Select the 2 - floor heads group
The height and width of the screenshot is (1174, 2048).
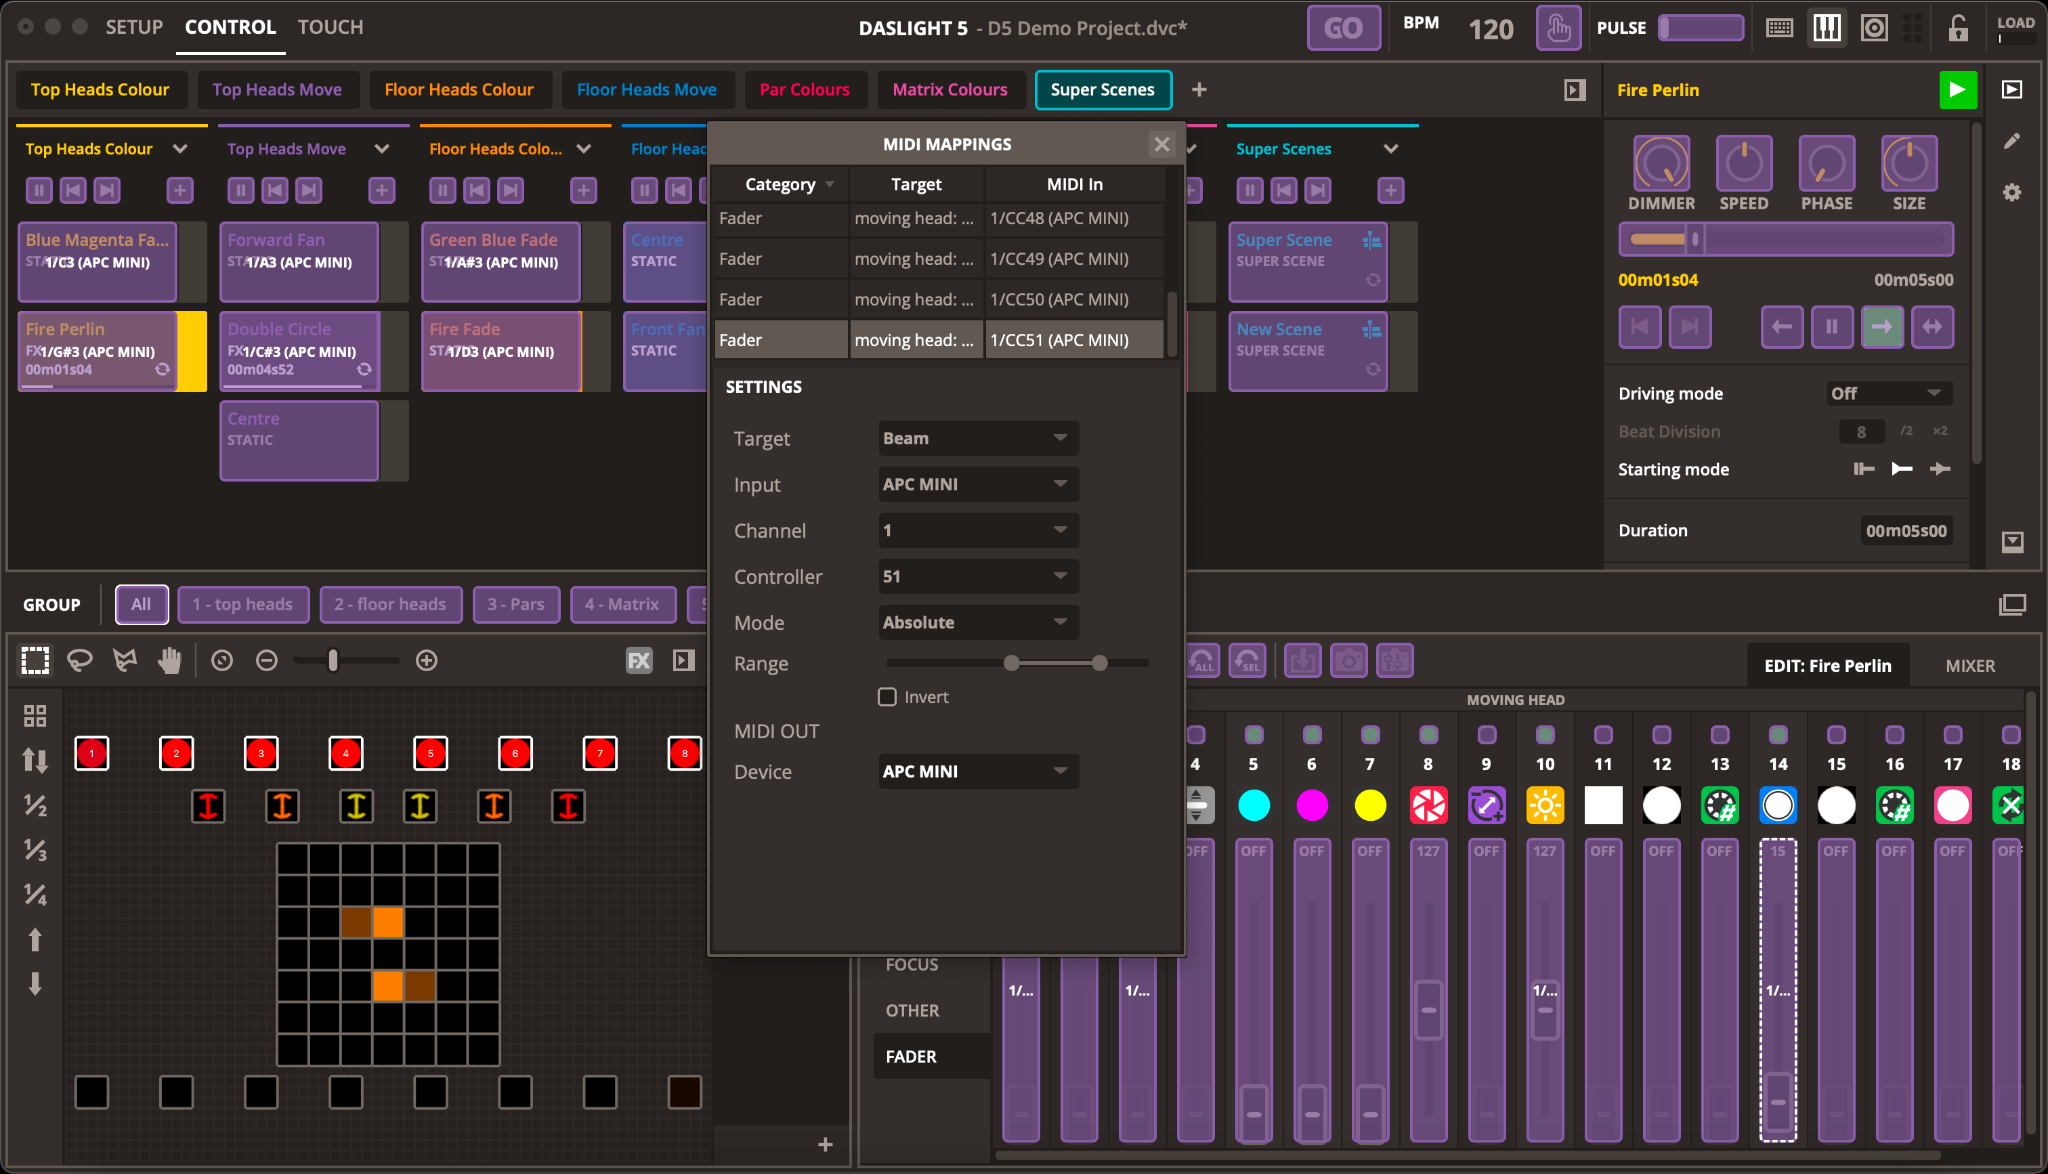click(x=390, y=604)
